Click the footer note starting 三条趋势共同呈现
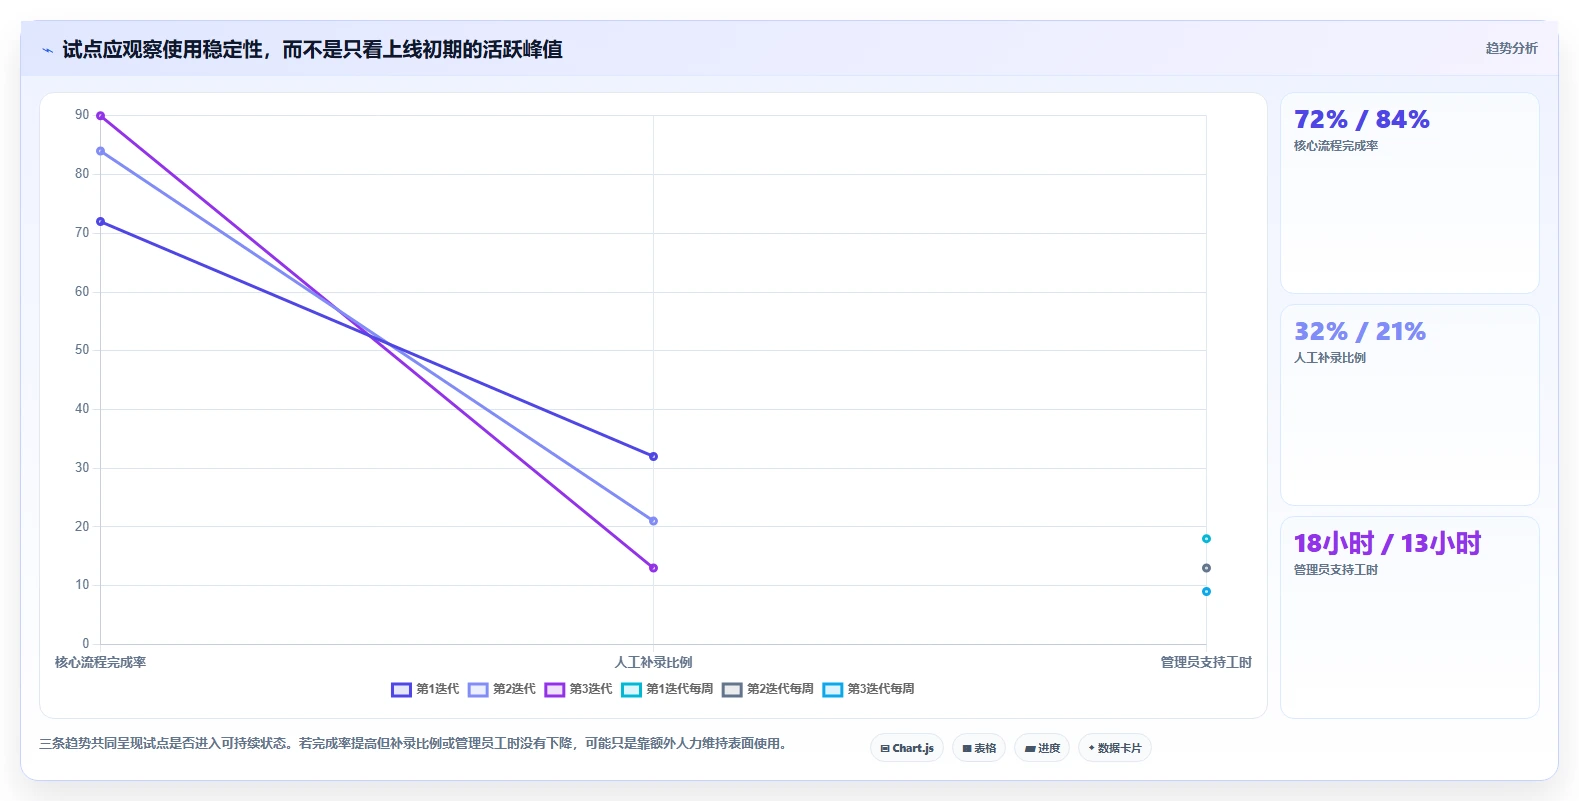Screen dimensions: 1579x801 tap(412, 743)
